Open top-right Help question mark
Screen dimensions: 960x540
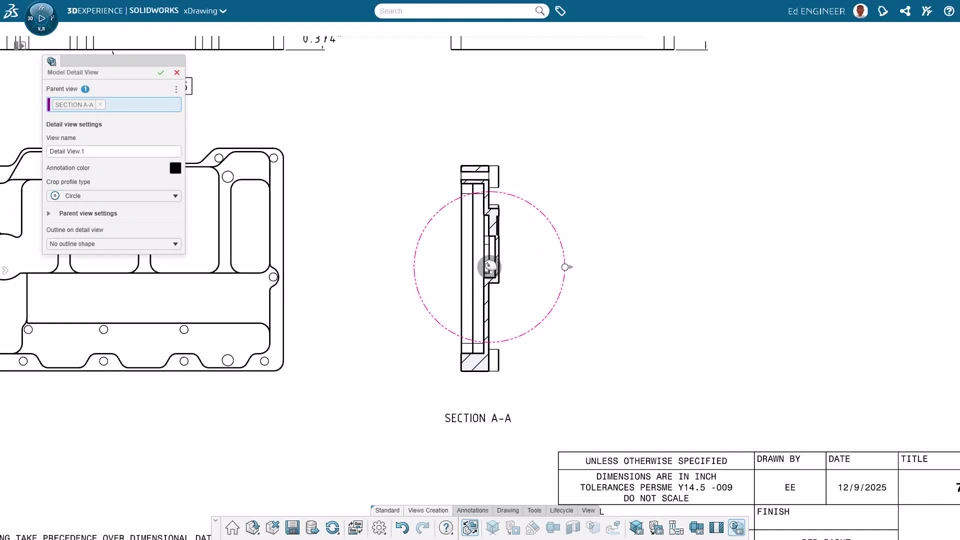coord(949,11)
